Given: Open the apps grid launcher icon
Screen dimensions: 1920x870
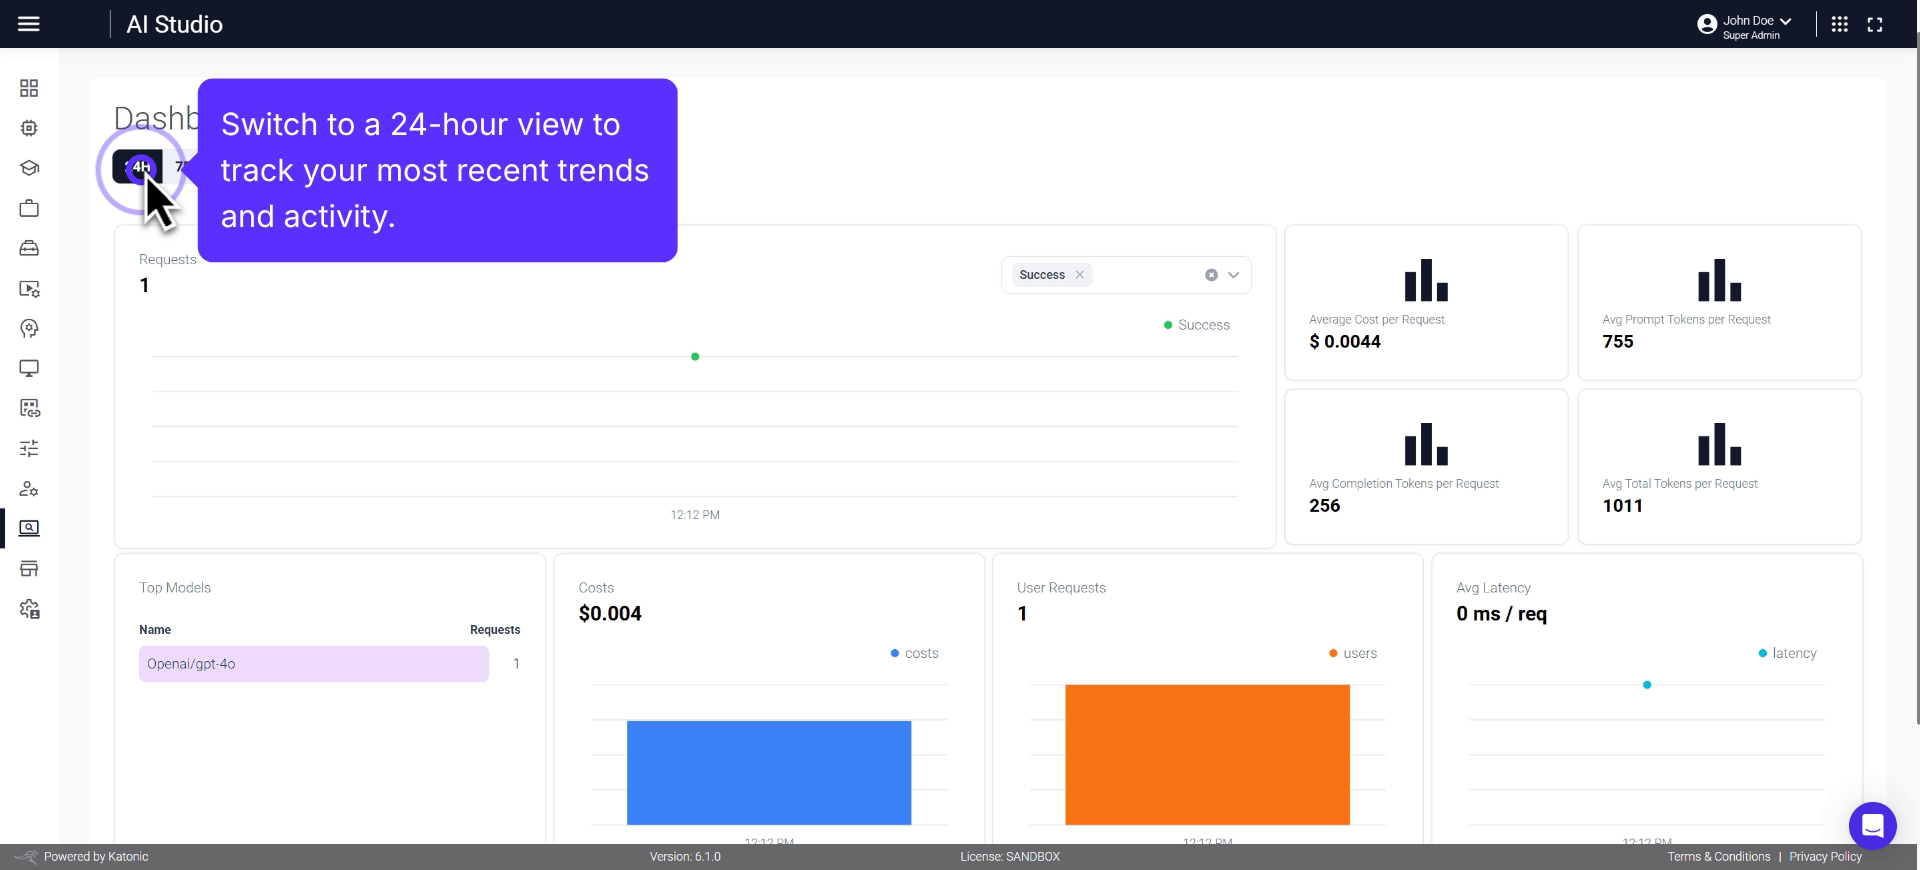Looking at the screenshot, I should 1839,24.
